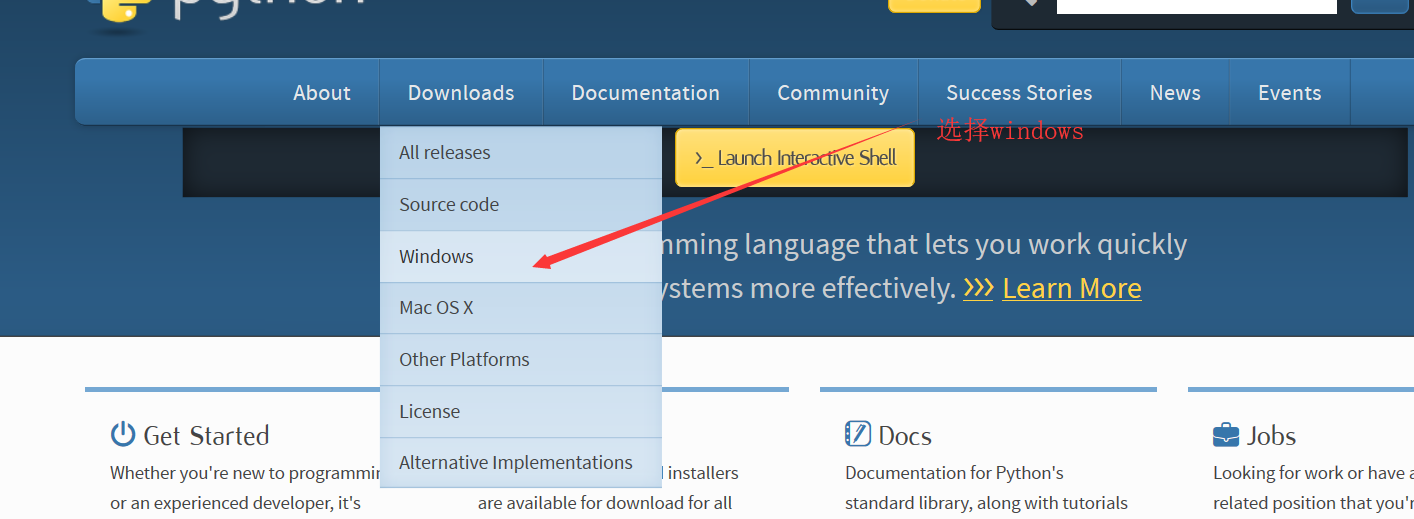Open the Community nav menu
1414x519 pixels.
click(x=833, y=93)
